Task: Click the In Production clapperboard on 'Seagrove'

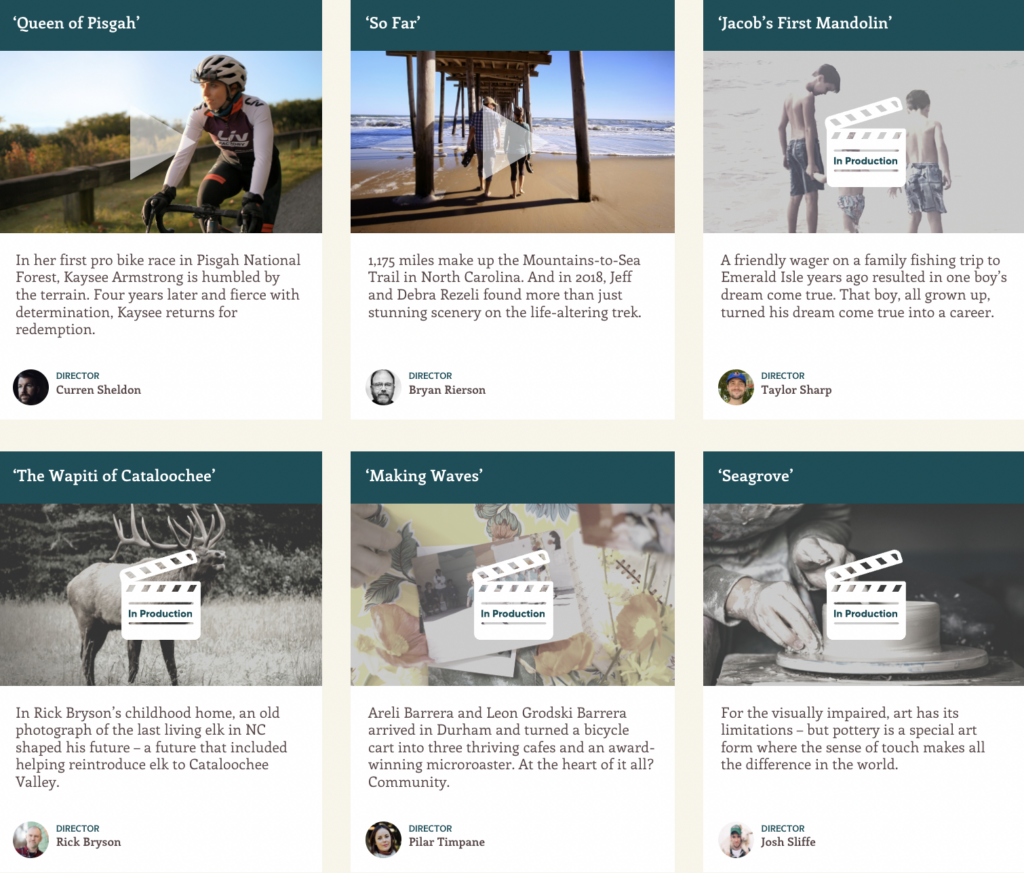Action: [x=865, y=595]
